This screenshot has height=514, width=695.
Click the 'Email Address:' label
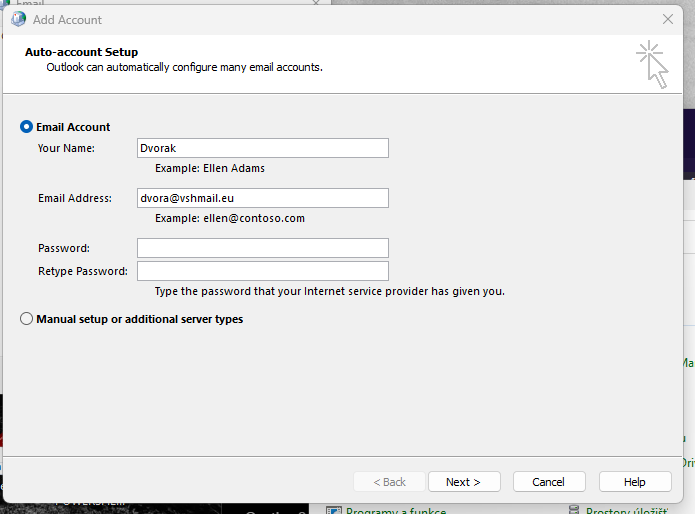click(x=75, y=198)
